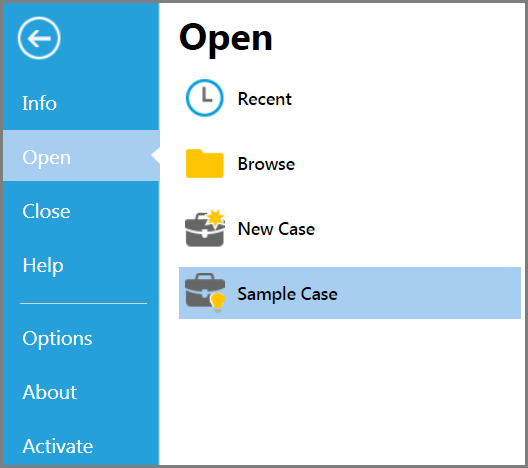Click empty area of highlighted Sample Case row
Screen dimensions: 528x468
click(x=428, y=293)
